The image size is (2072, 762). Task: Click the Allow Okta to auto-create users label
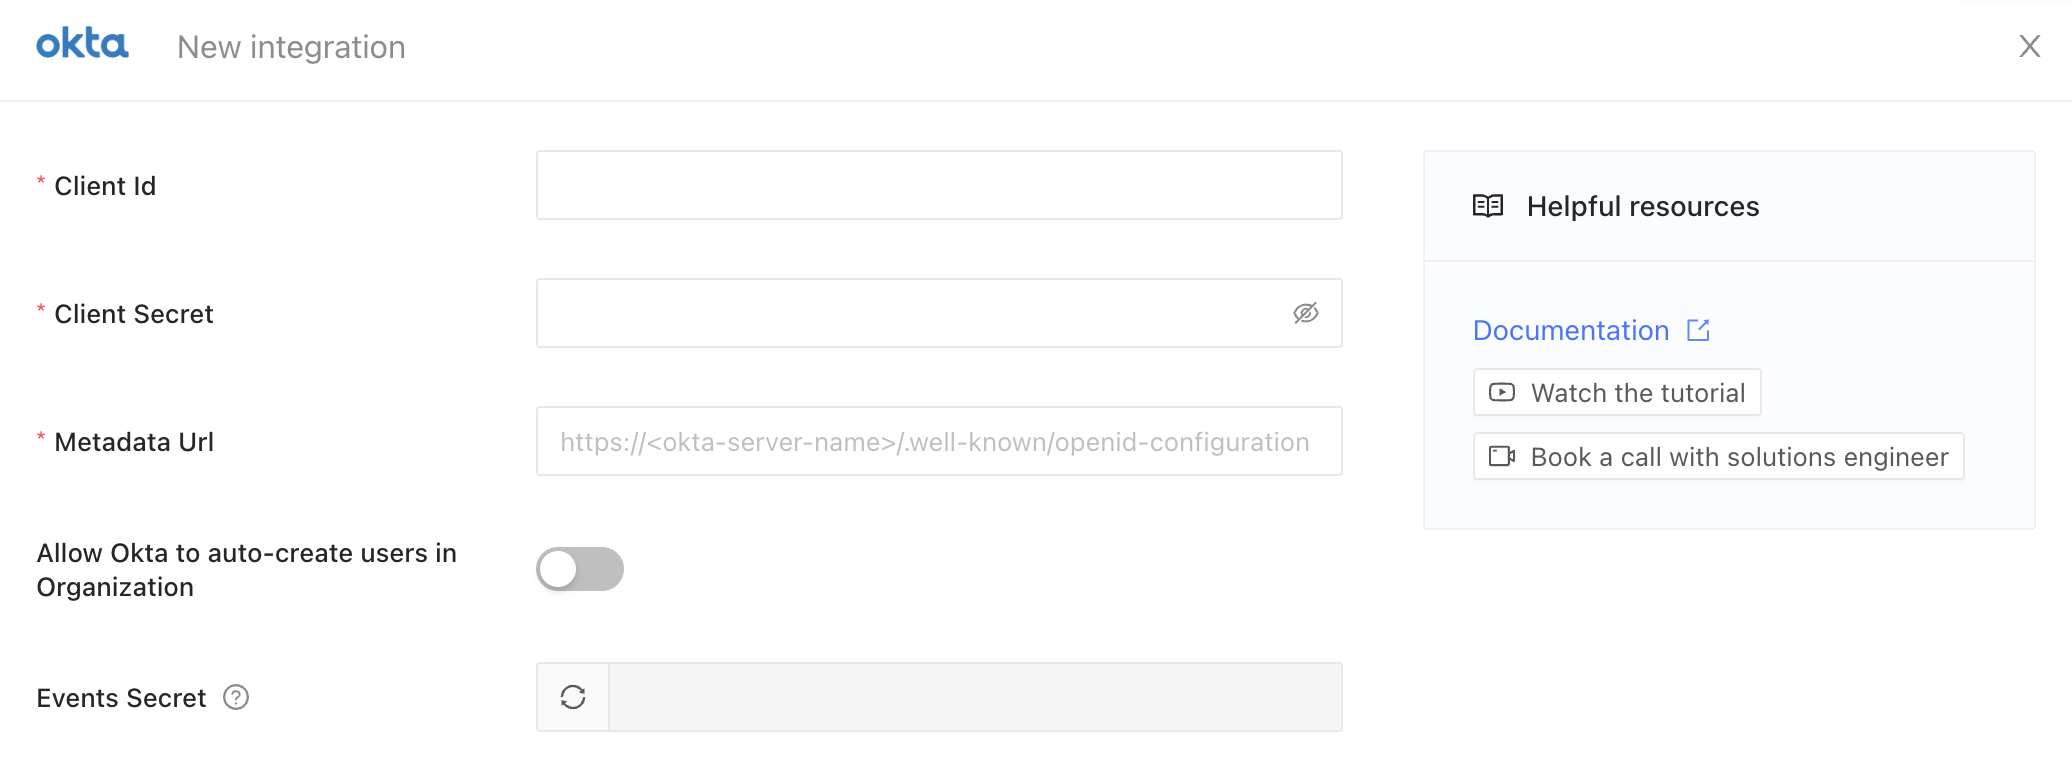click(247, 570)
